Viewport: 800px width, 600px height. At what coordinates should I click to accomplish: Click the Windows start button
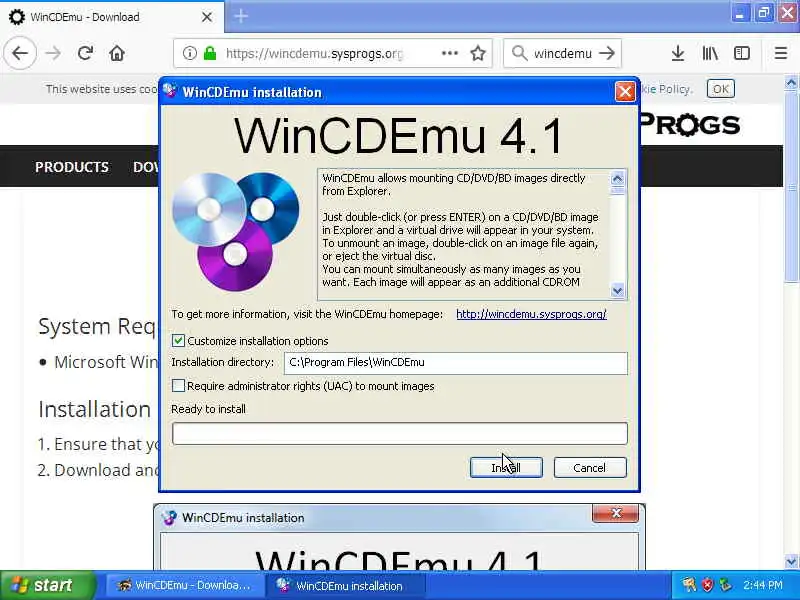tap(47, 585)
